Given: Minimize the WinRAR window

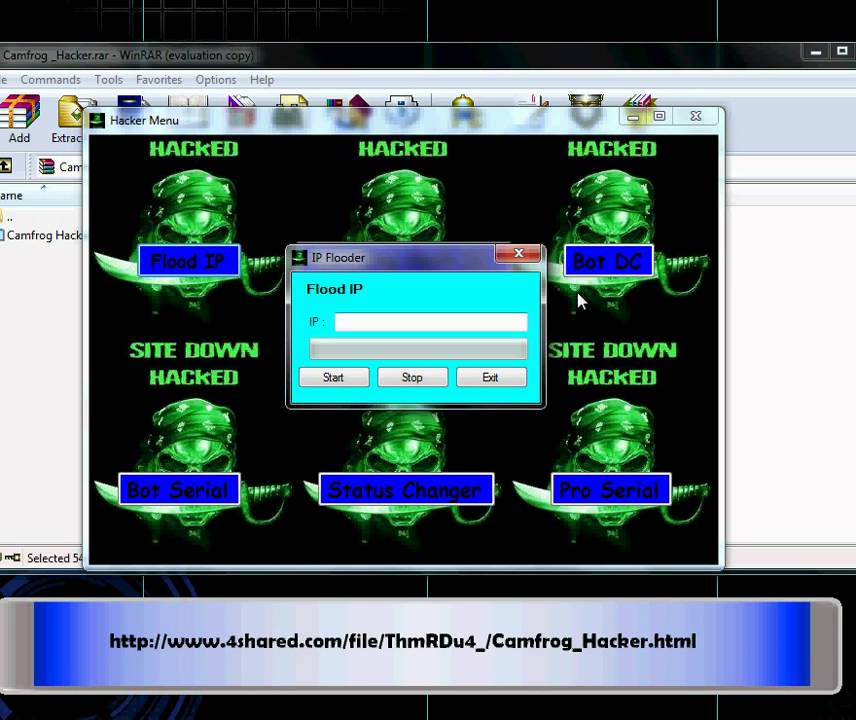Looking at the screenshot, I should (816, 52).
